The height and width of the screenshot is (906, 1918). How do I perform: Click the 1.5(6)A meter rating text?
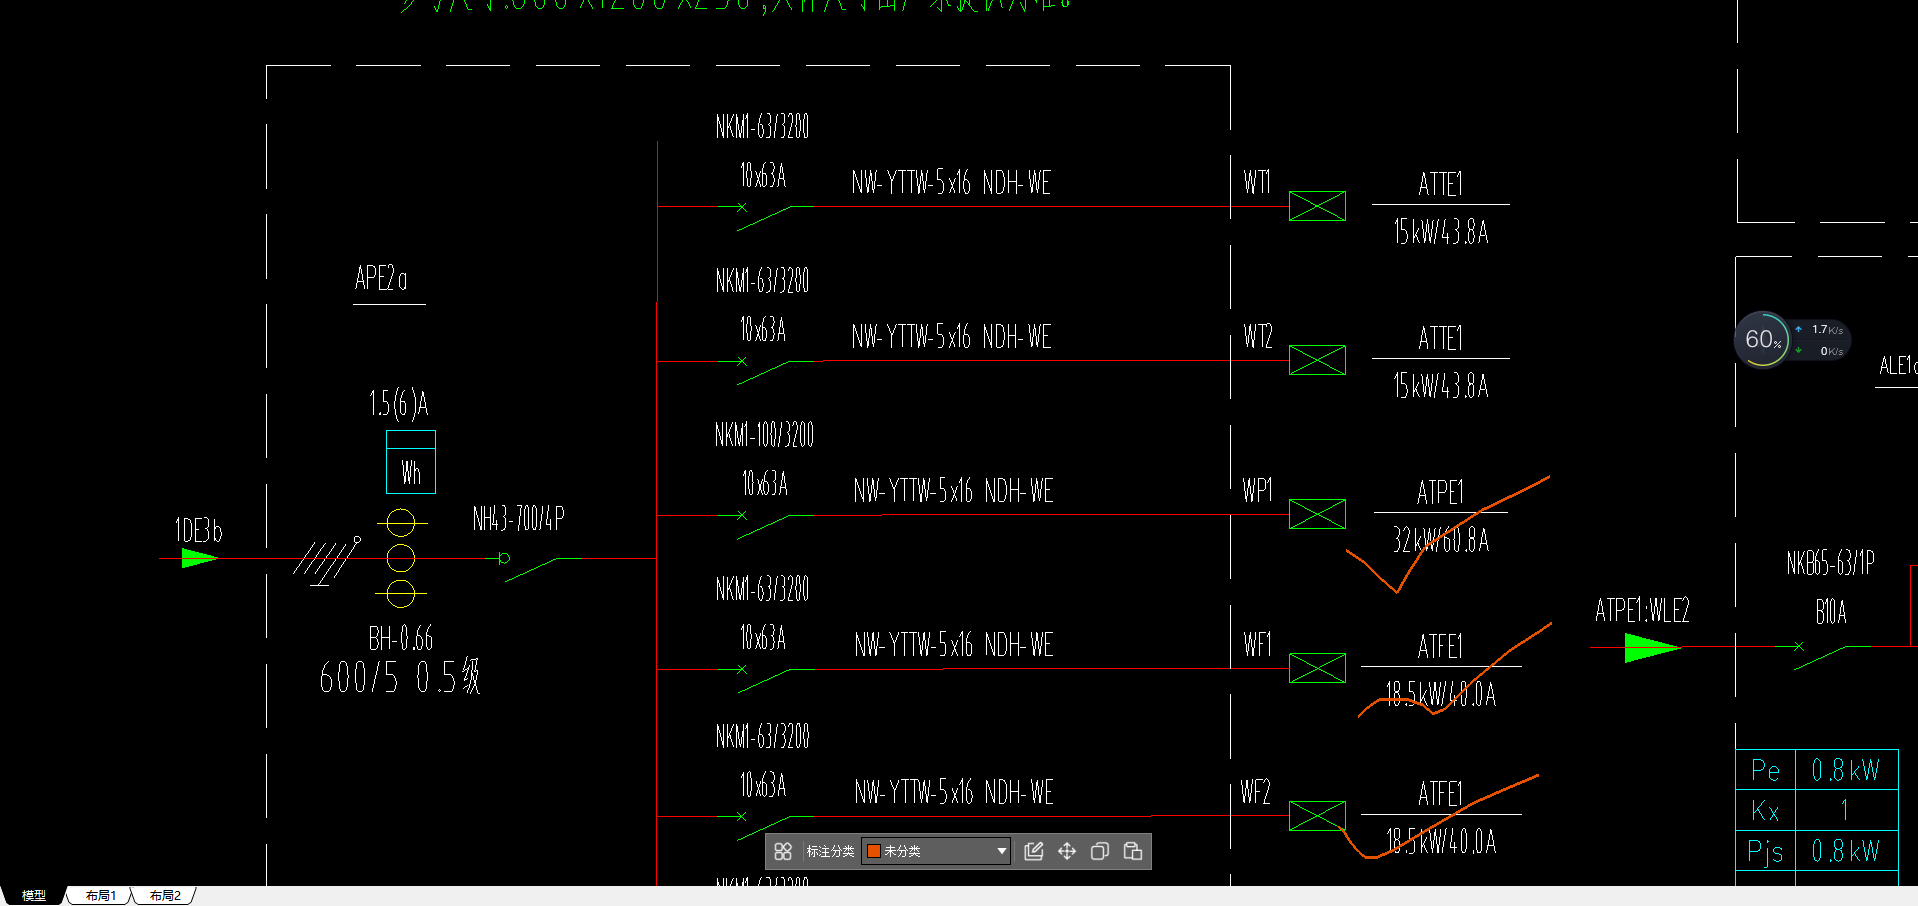tap(399, 403)
